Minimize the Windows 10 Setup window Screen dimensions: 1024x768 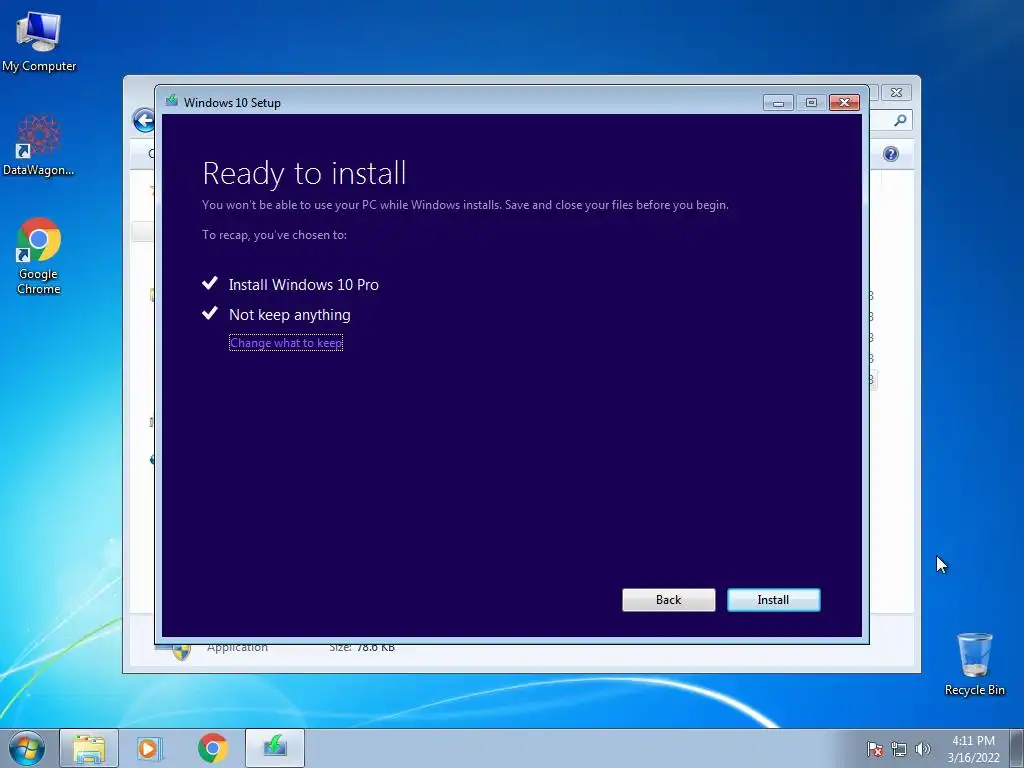click(x=778, y=103)
